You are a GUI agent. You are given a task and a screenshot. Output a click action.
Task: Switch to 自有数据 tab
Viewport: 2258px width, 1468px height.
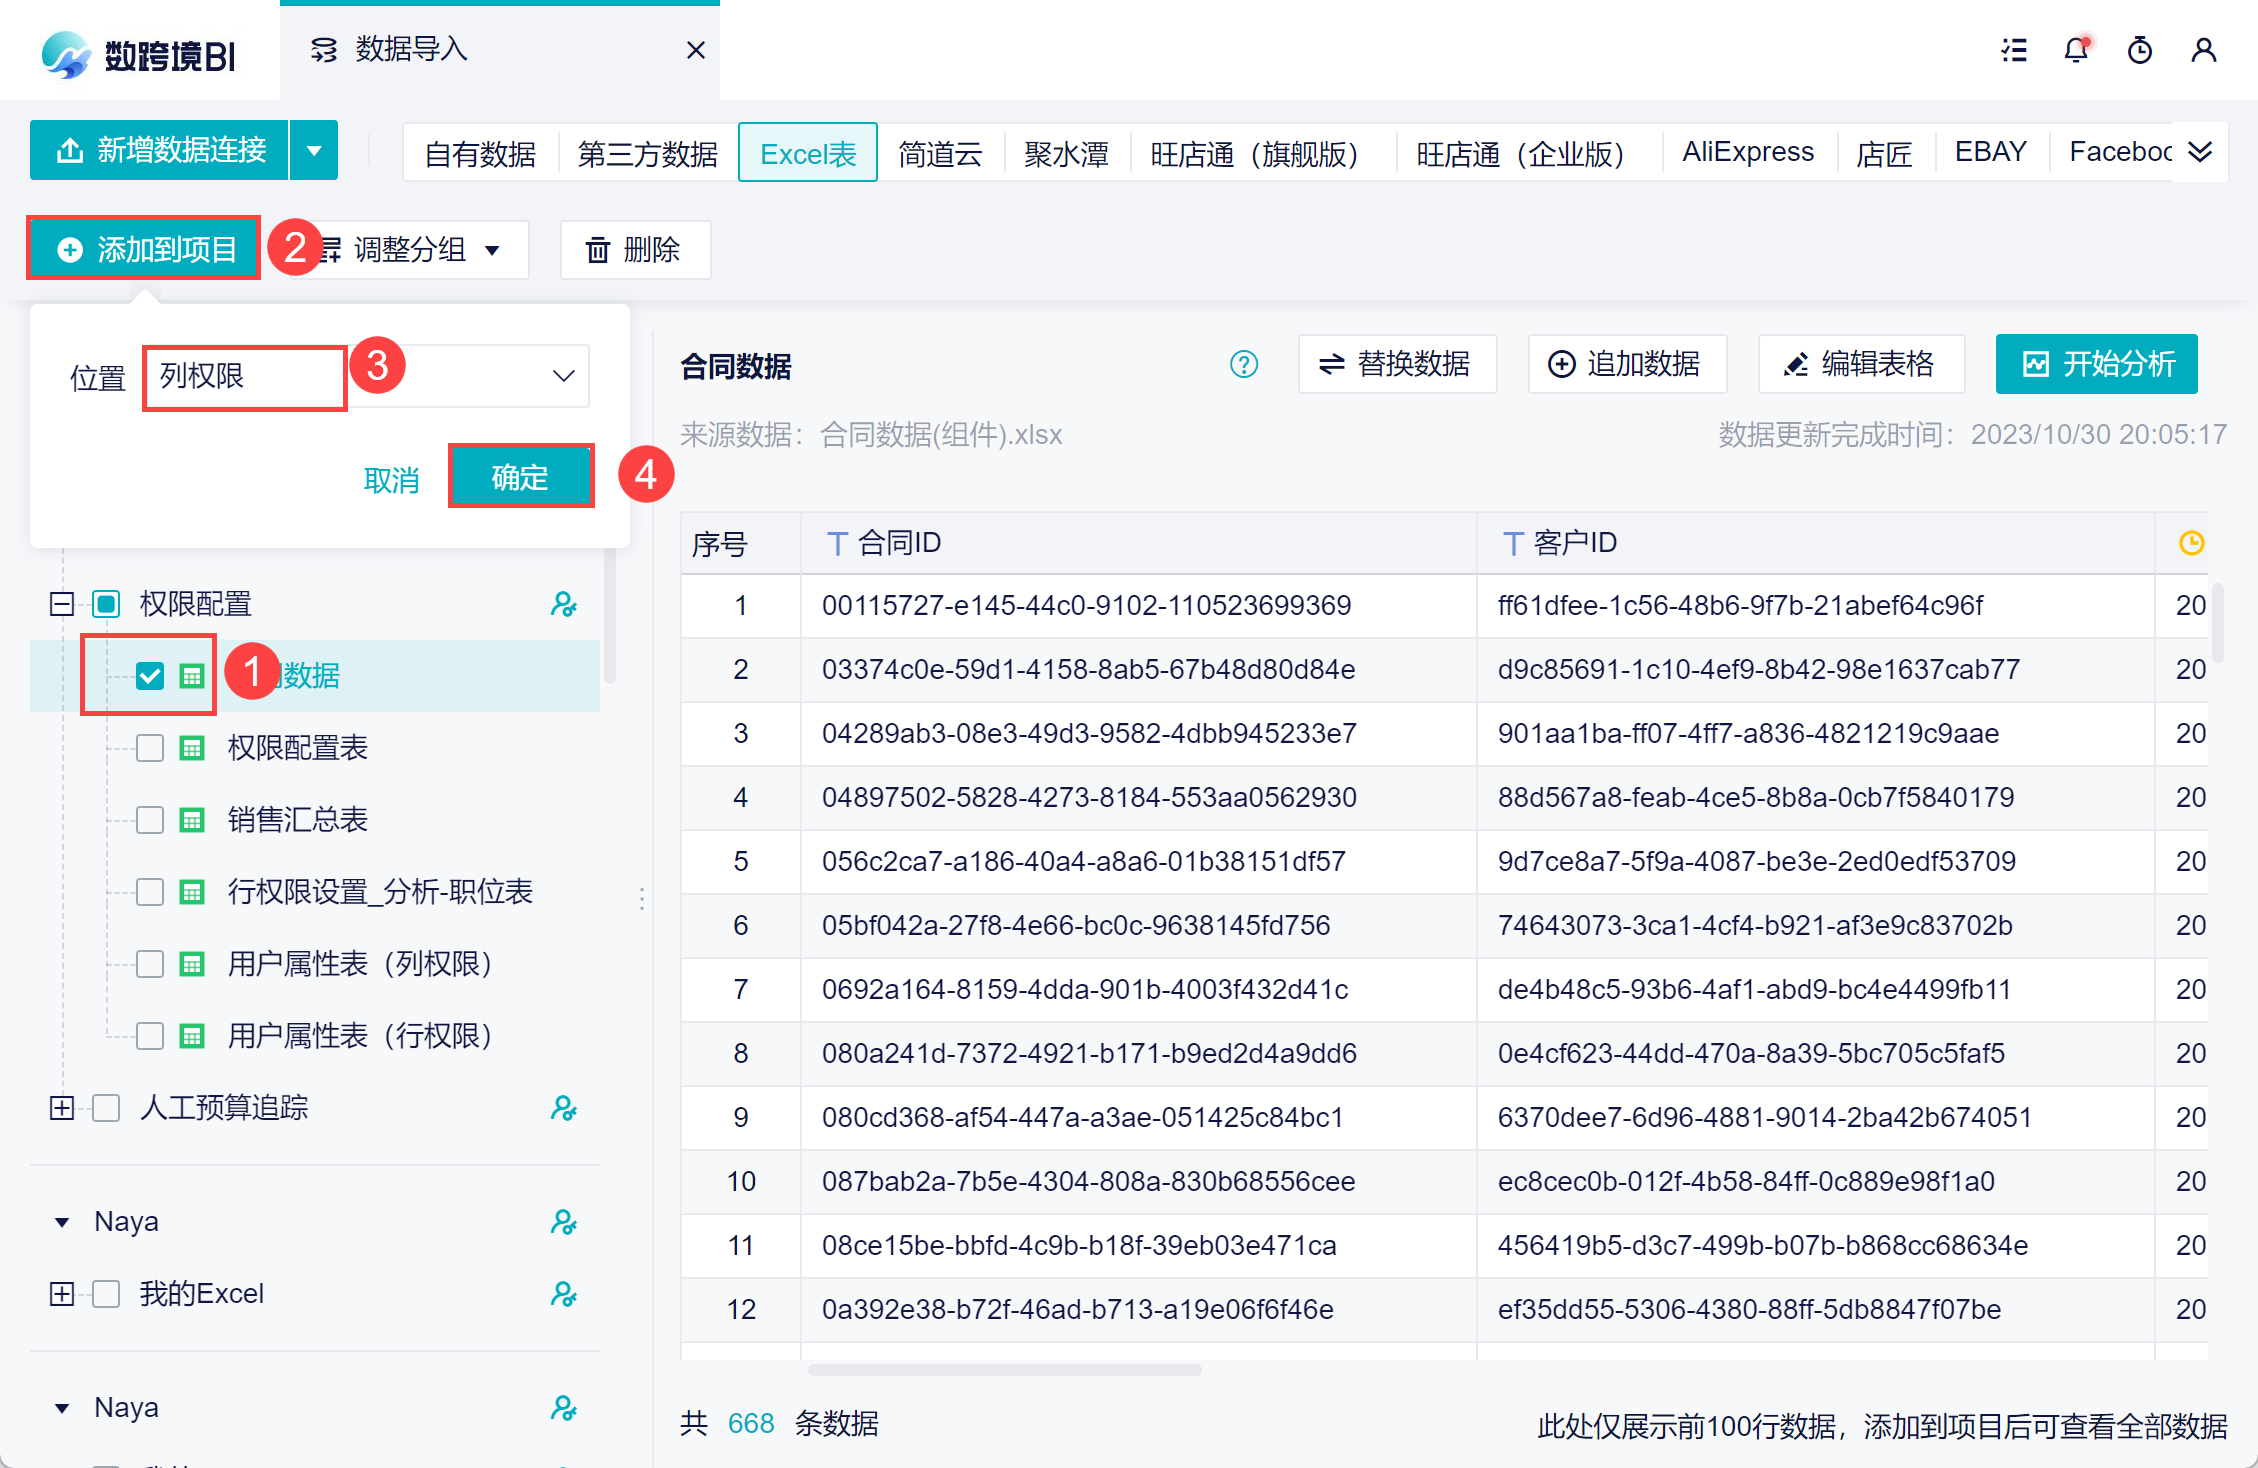coord(480,153)
